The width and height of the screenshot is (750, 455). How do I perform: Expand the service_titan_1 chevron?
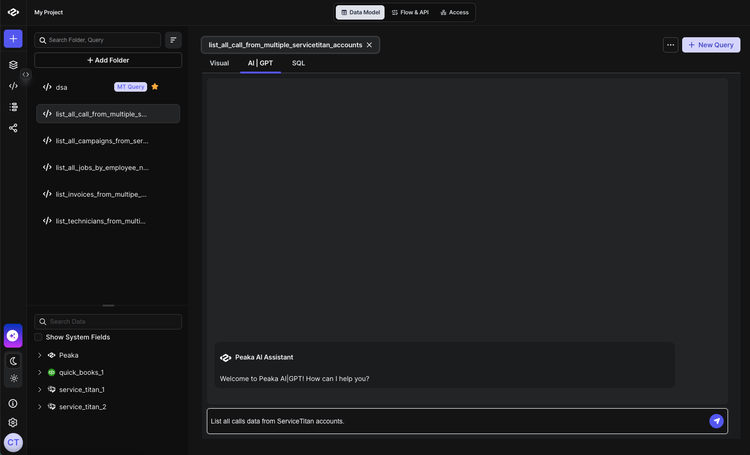point(40,390)
